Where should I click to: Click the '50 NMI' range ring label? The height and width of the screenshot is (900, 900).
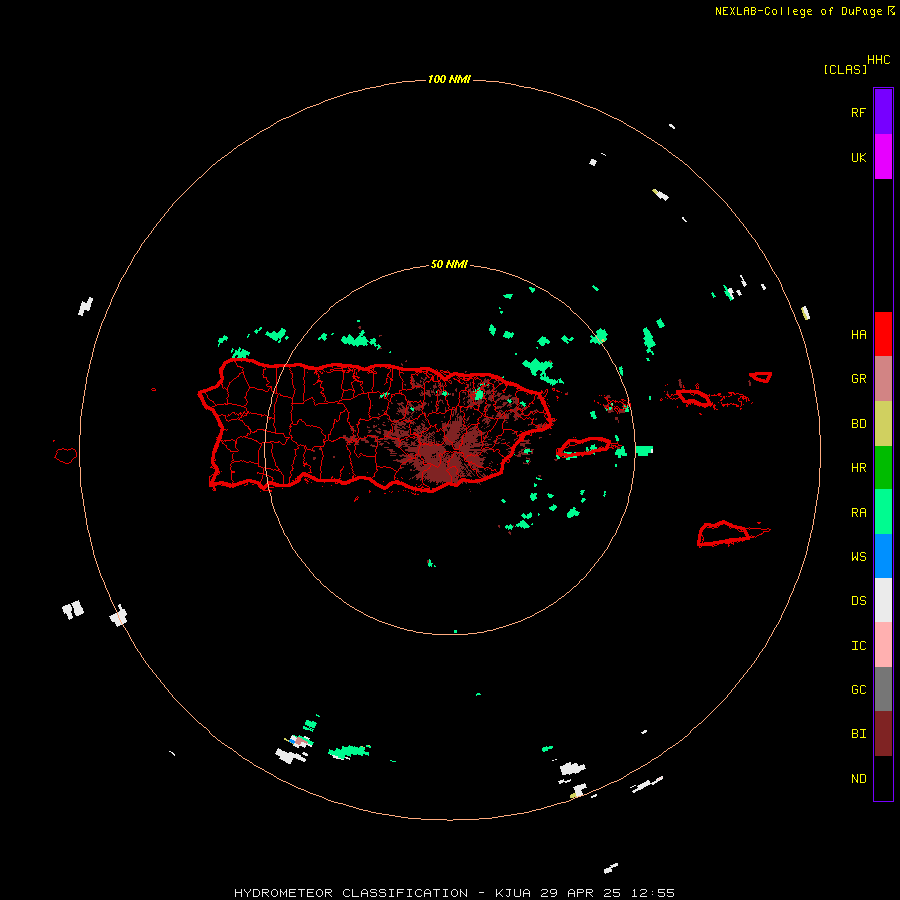click(449, 265)
